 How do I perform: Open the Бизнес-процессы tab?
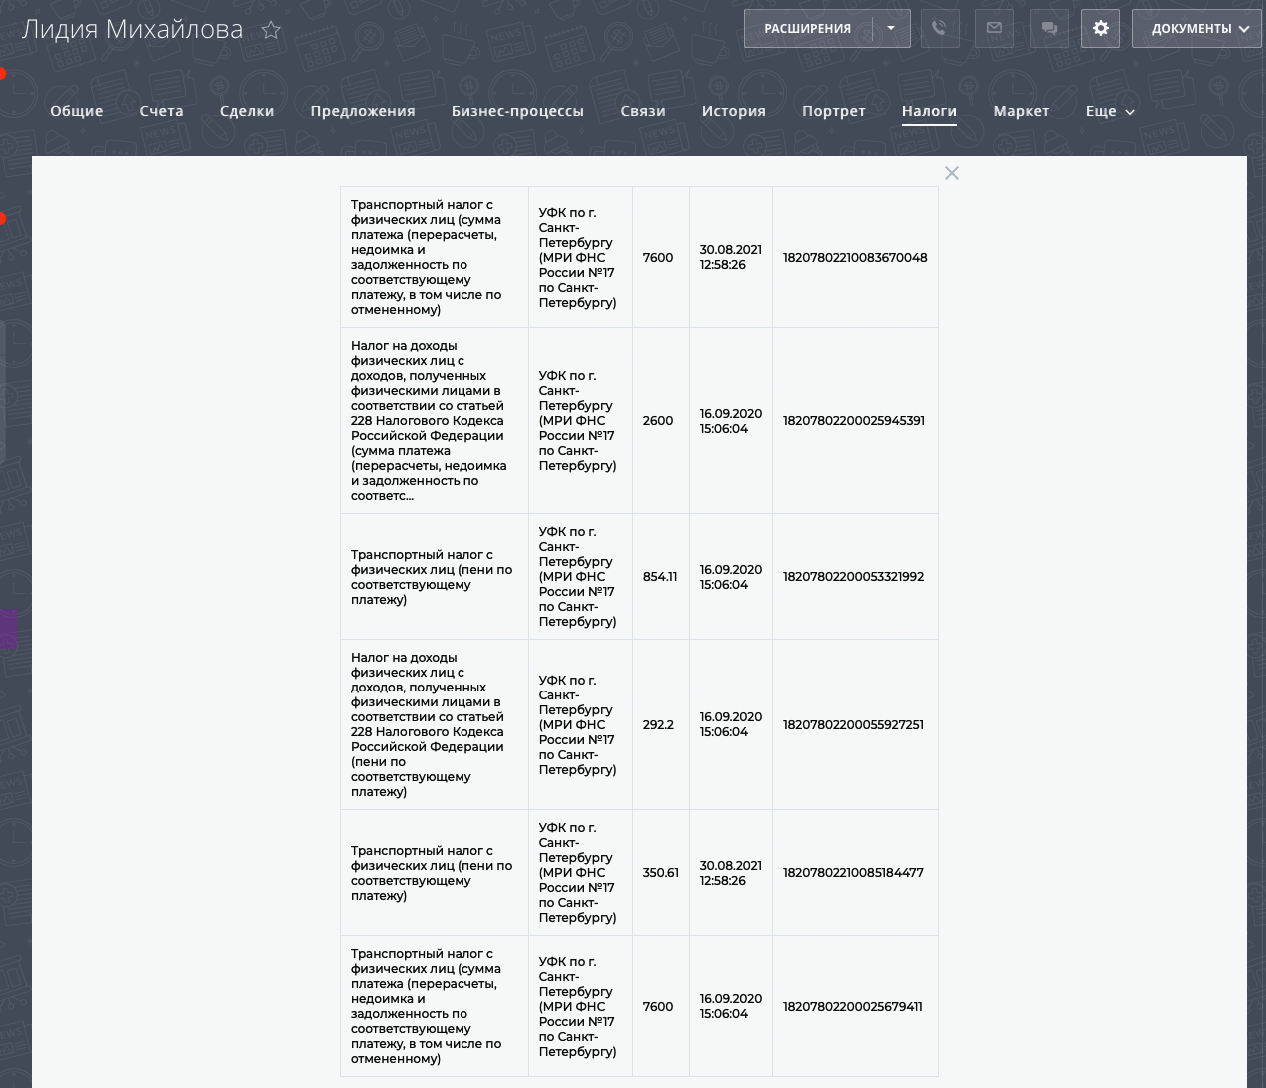click(x=517, y=111)
